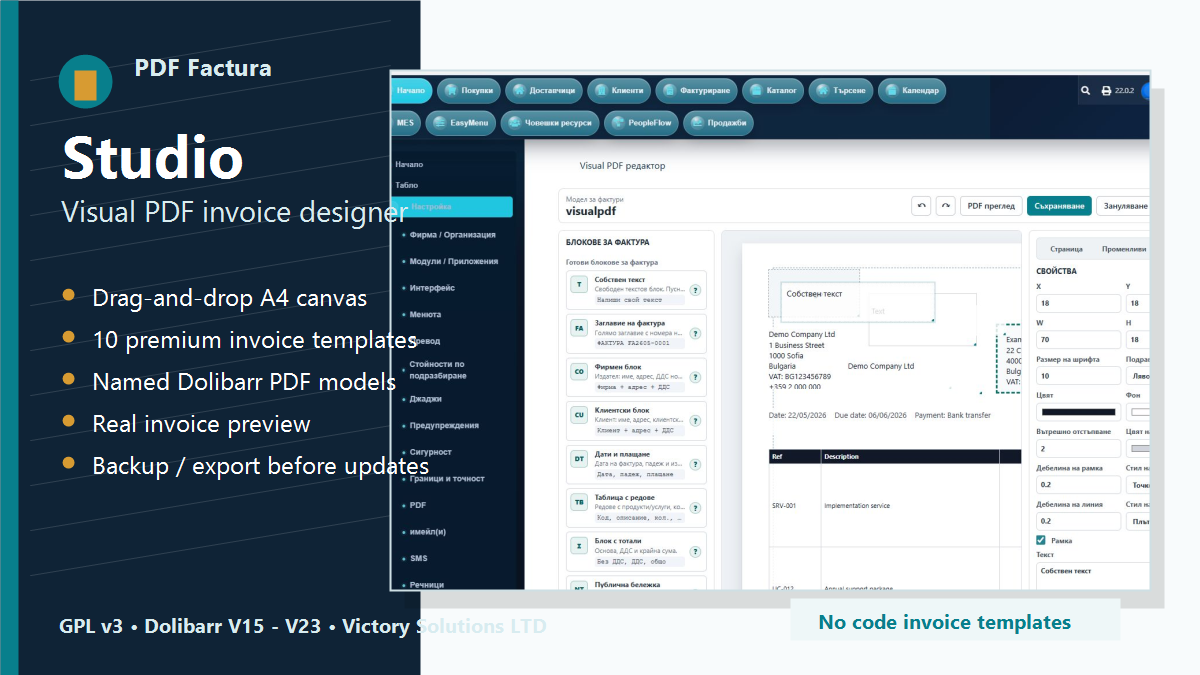The height and width of the screenshot is (675, 1200).
Task: Click the W width input field
Action: click(x=1078, y=339)
